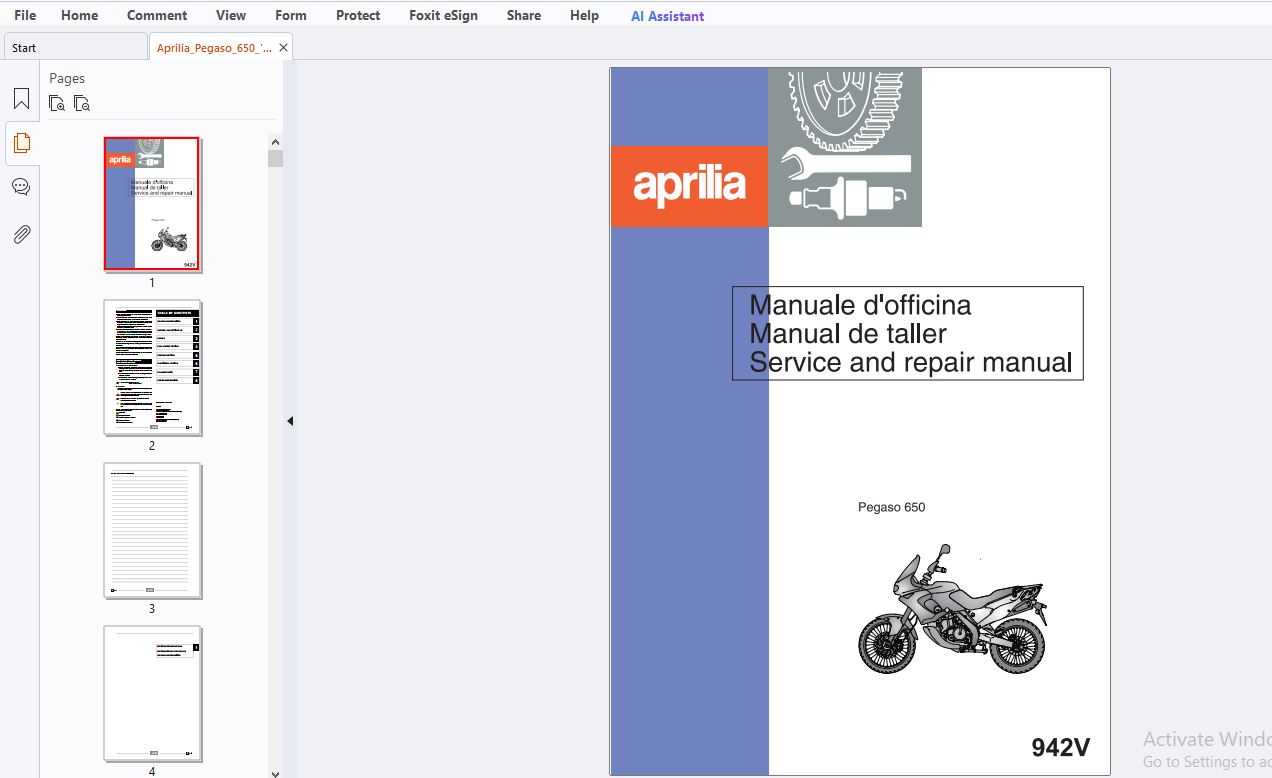Click the aprilia logo on page
The width and height of the screenshot is (1272, 778).
coord(689,186)
